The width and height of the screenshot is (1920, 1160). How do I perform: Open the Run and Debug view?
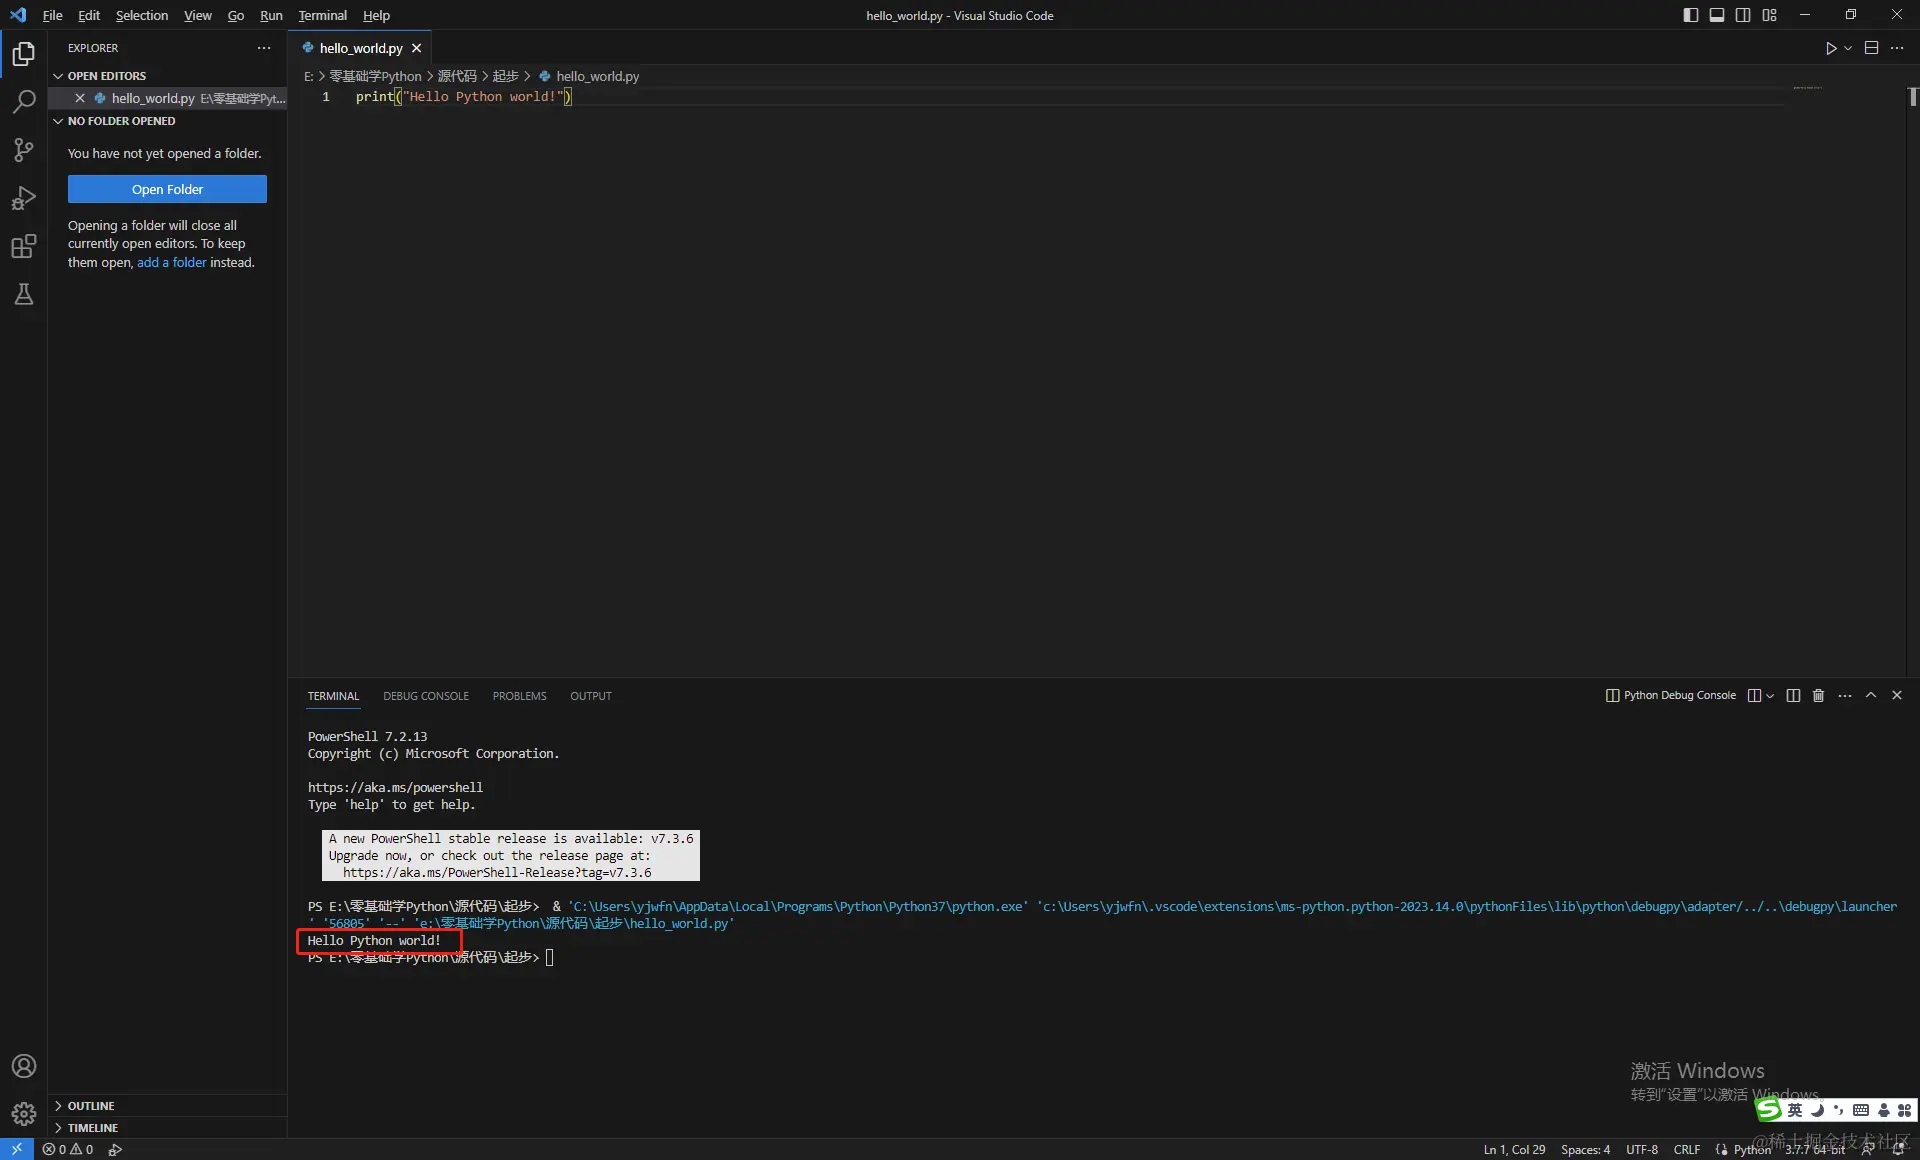tap(23, 198)
